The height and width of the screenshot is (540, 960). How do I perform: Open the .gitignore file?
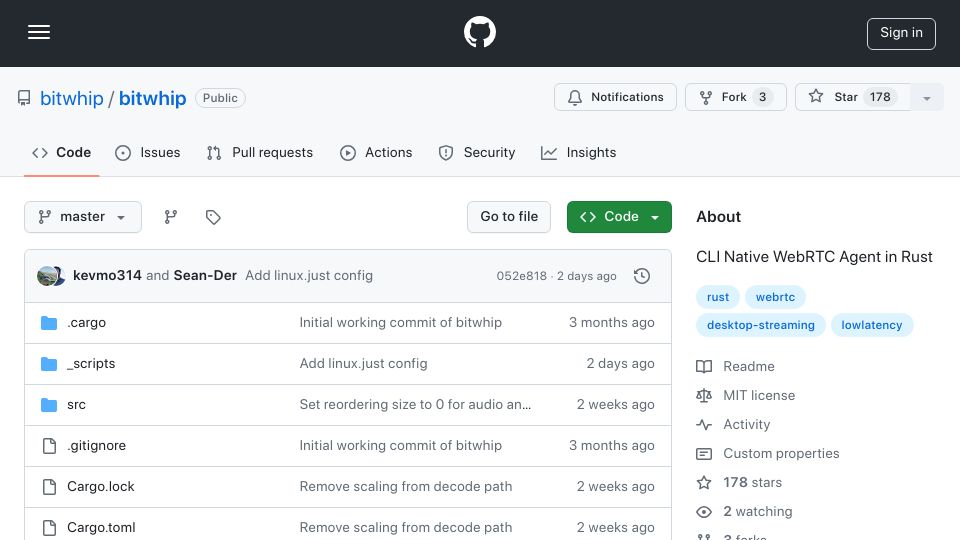click(x=97, y=446)
